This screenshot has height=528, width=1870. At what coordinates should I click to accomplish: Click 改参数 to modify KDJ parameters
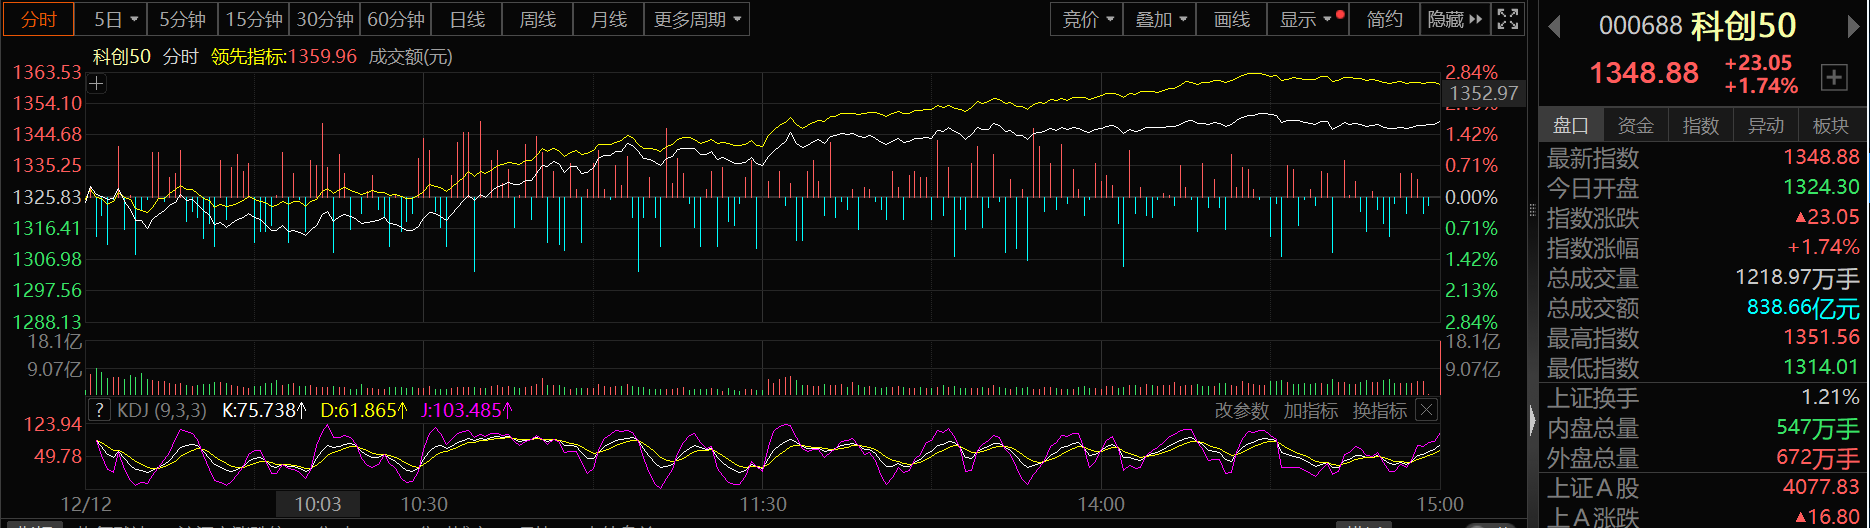[x=1241, y=410]
